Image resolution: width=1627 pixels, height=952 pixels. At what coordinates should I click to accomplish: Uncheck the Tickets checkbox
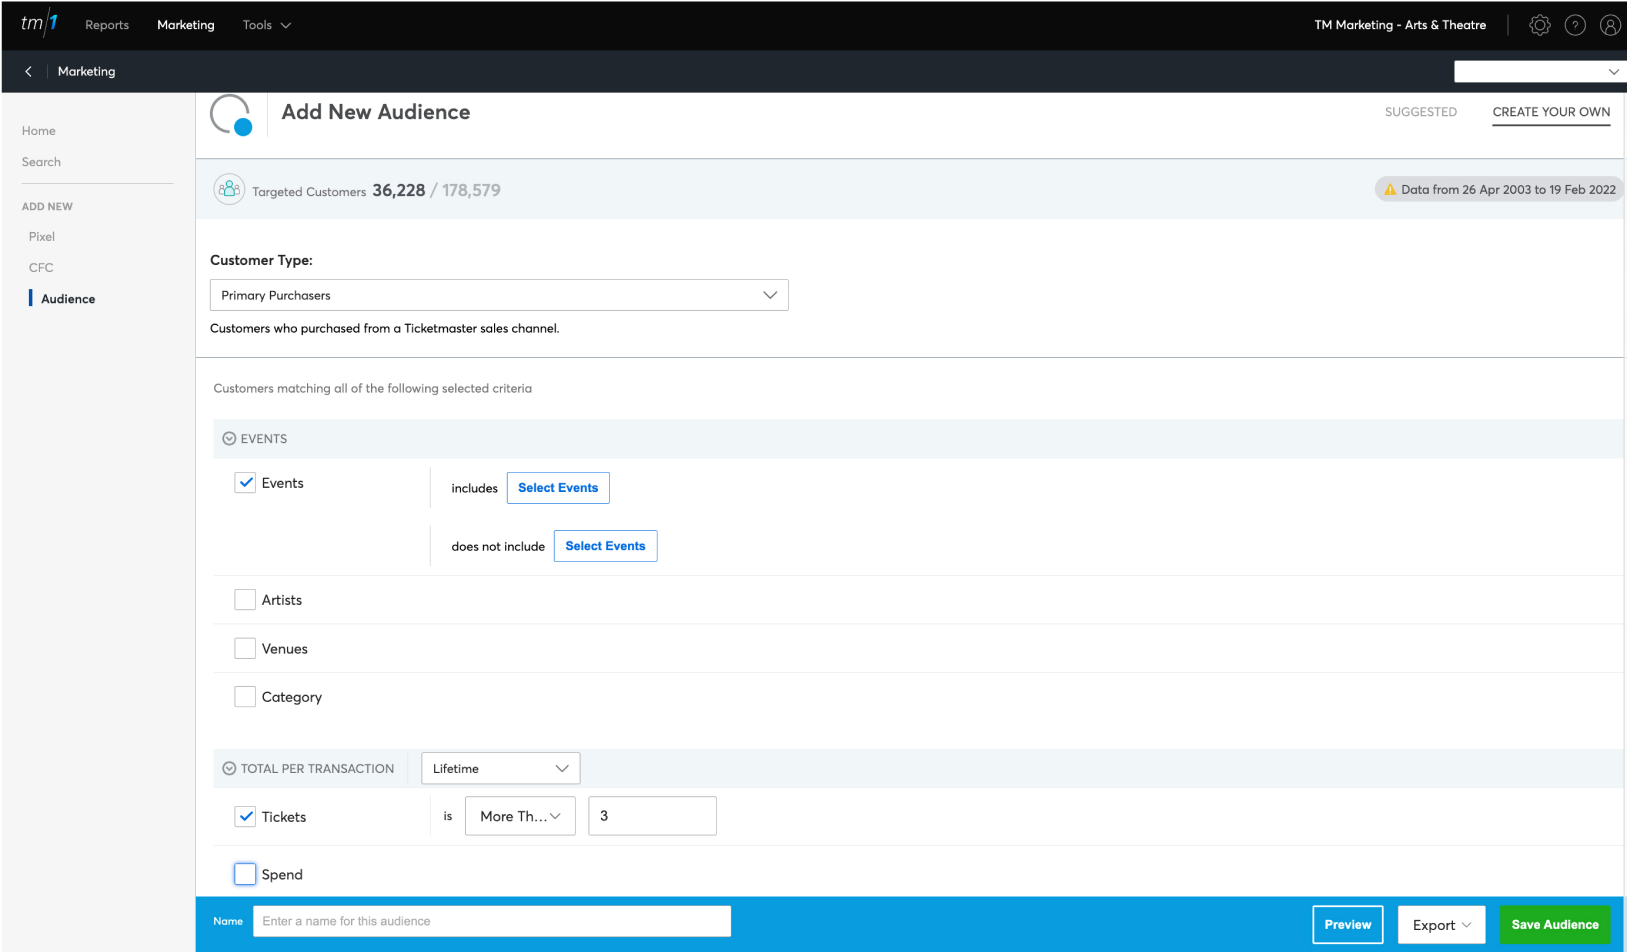point(245,817)
